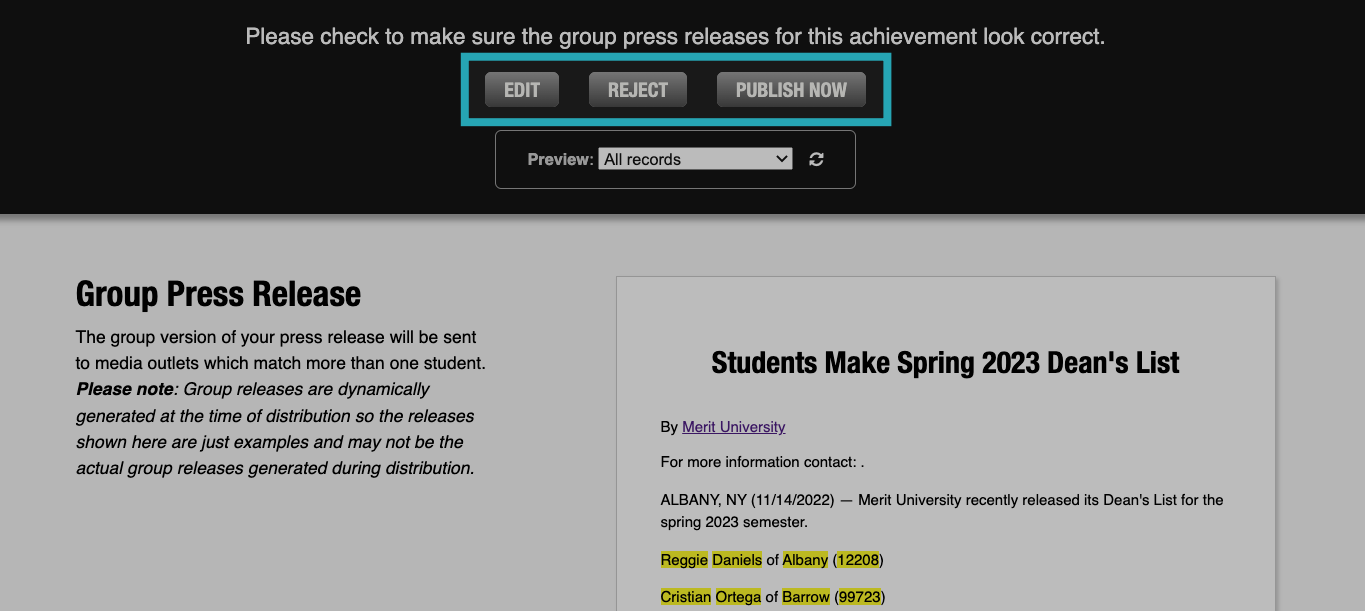Select the highlighted city Barrow
Screen dimensions: 1365x611
pos(805,596)
